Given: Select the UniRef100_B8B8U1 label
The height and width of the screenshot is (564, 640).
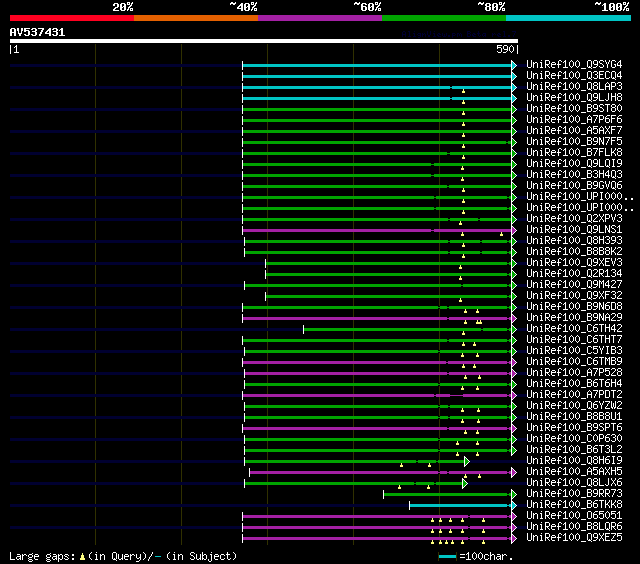Looking at the screenshot, I should click(574, 417).
